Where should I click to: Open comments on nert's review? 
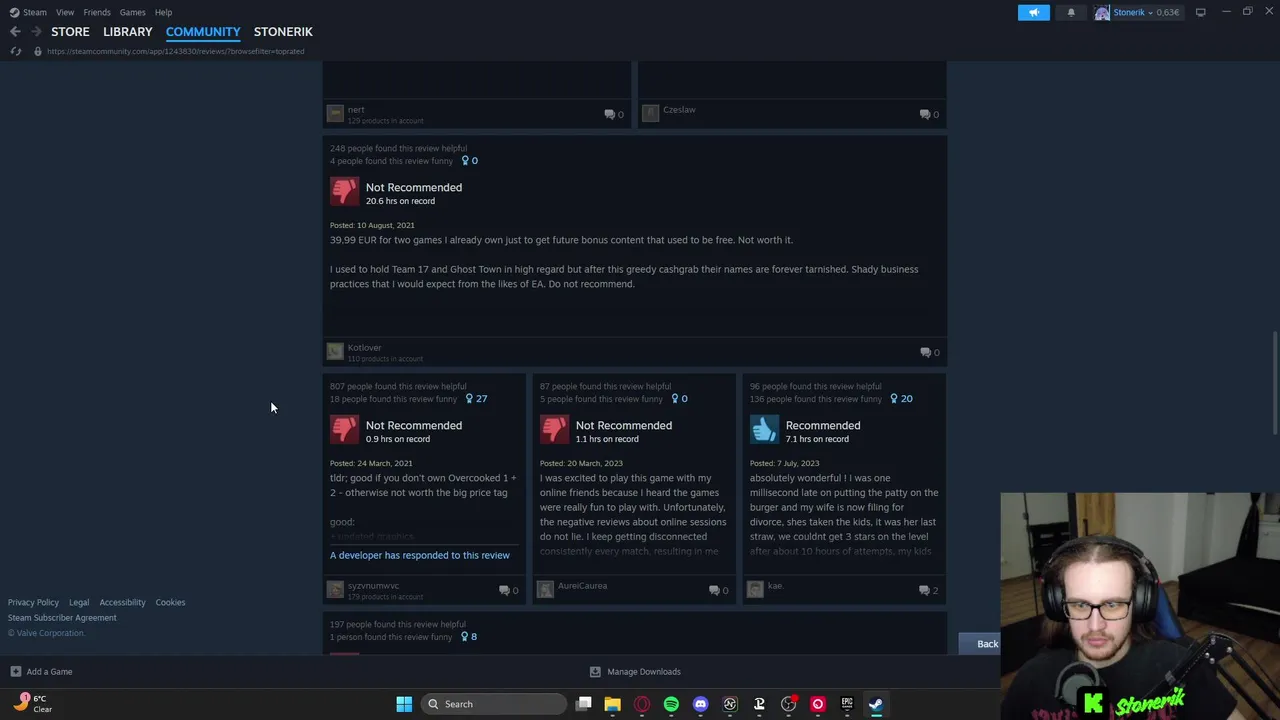614,114
